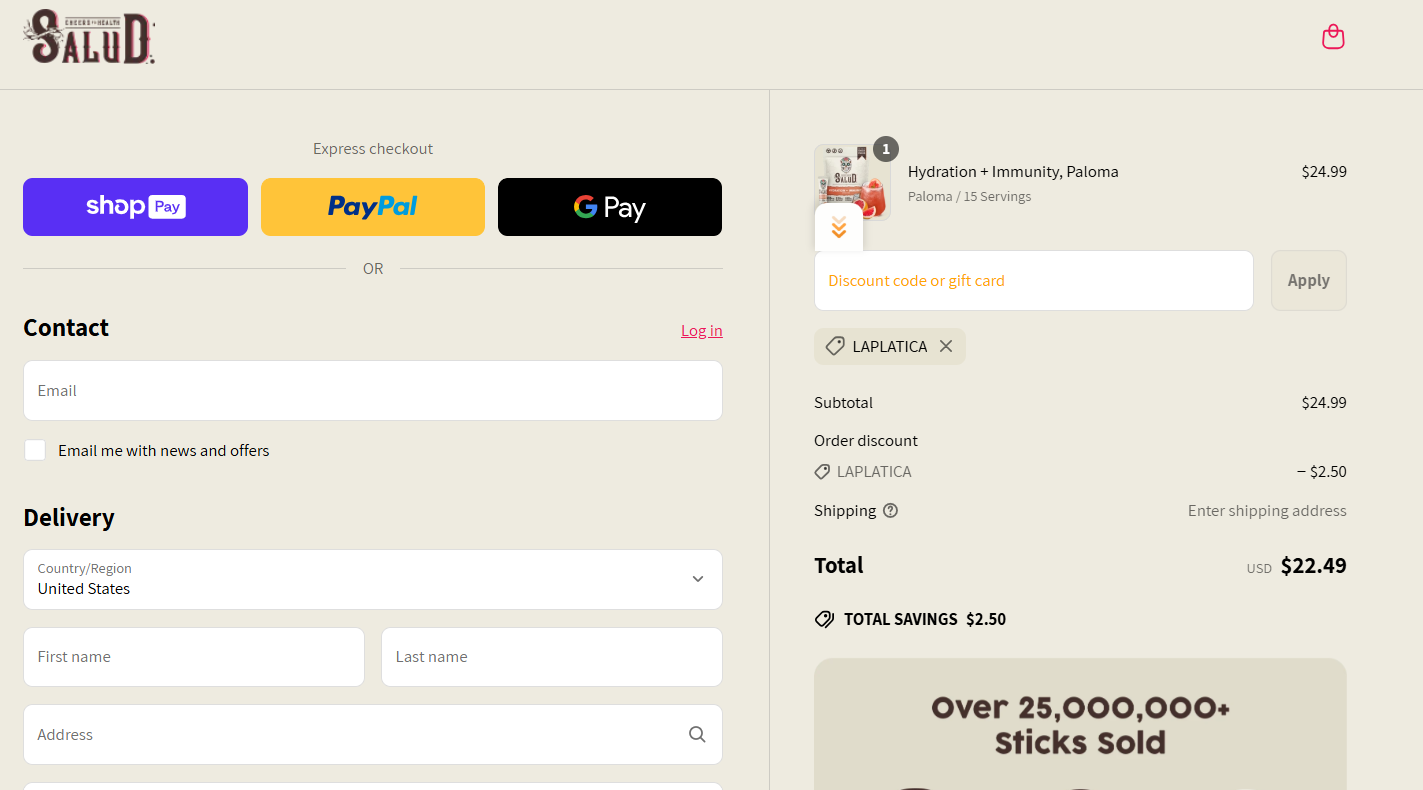The width and height of the screenshot is (1423, 790).
Task: Select Google Pay express checkout
Action: [x=610, y=207]
